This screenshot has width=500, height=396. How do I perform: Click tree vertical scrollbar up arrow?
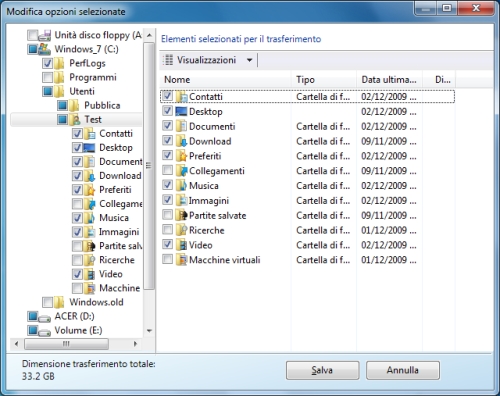pyautogui.click(x=149, y=35)
